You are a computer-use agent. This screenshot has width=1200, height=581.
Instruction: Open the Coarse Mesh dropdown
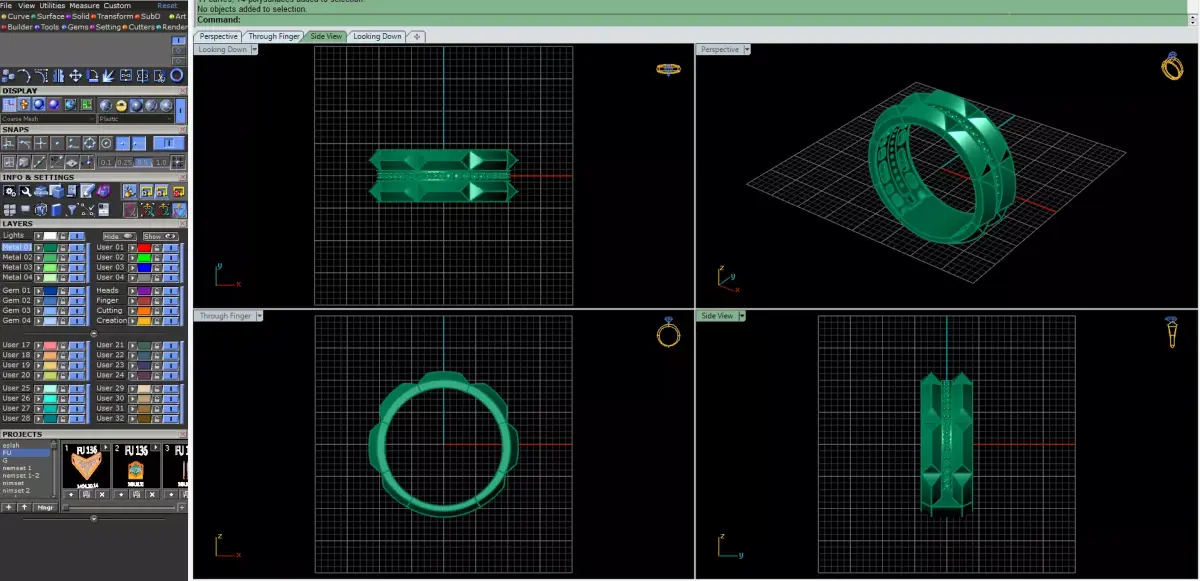tap(48, 118)
